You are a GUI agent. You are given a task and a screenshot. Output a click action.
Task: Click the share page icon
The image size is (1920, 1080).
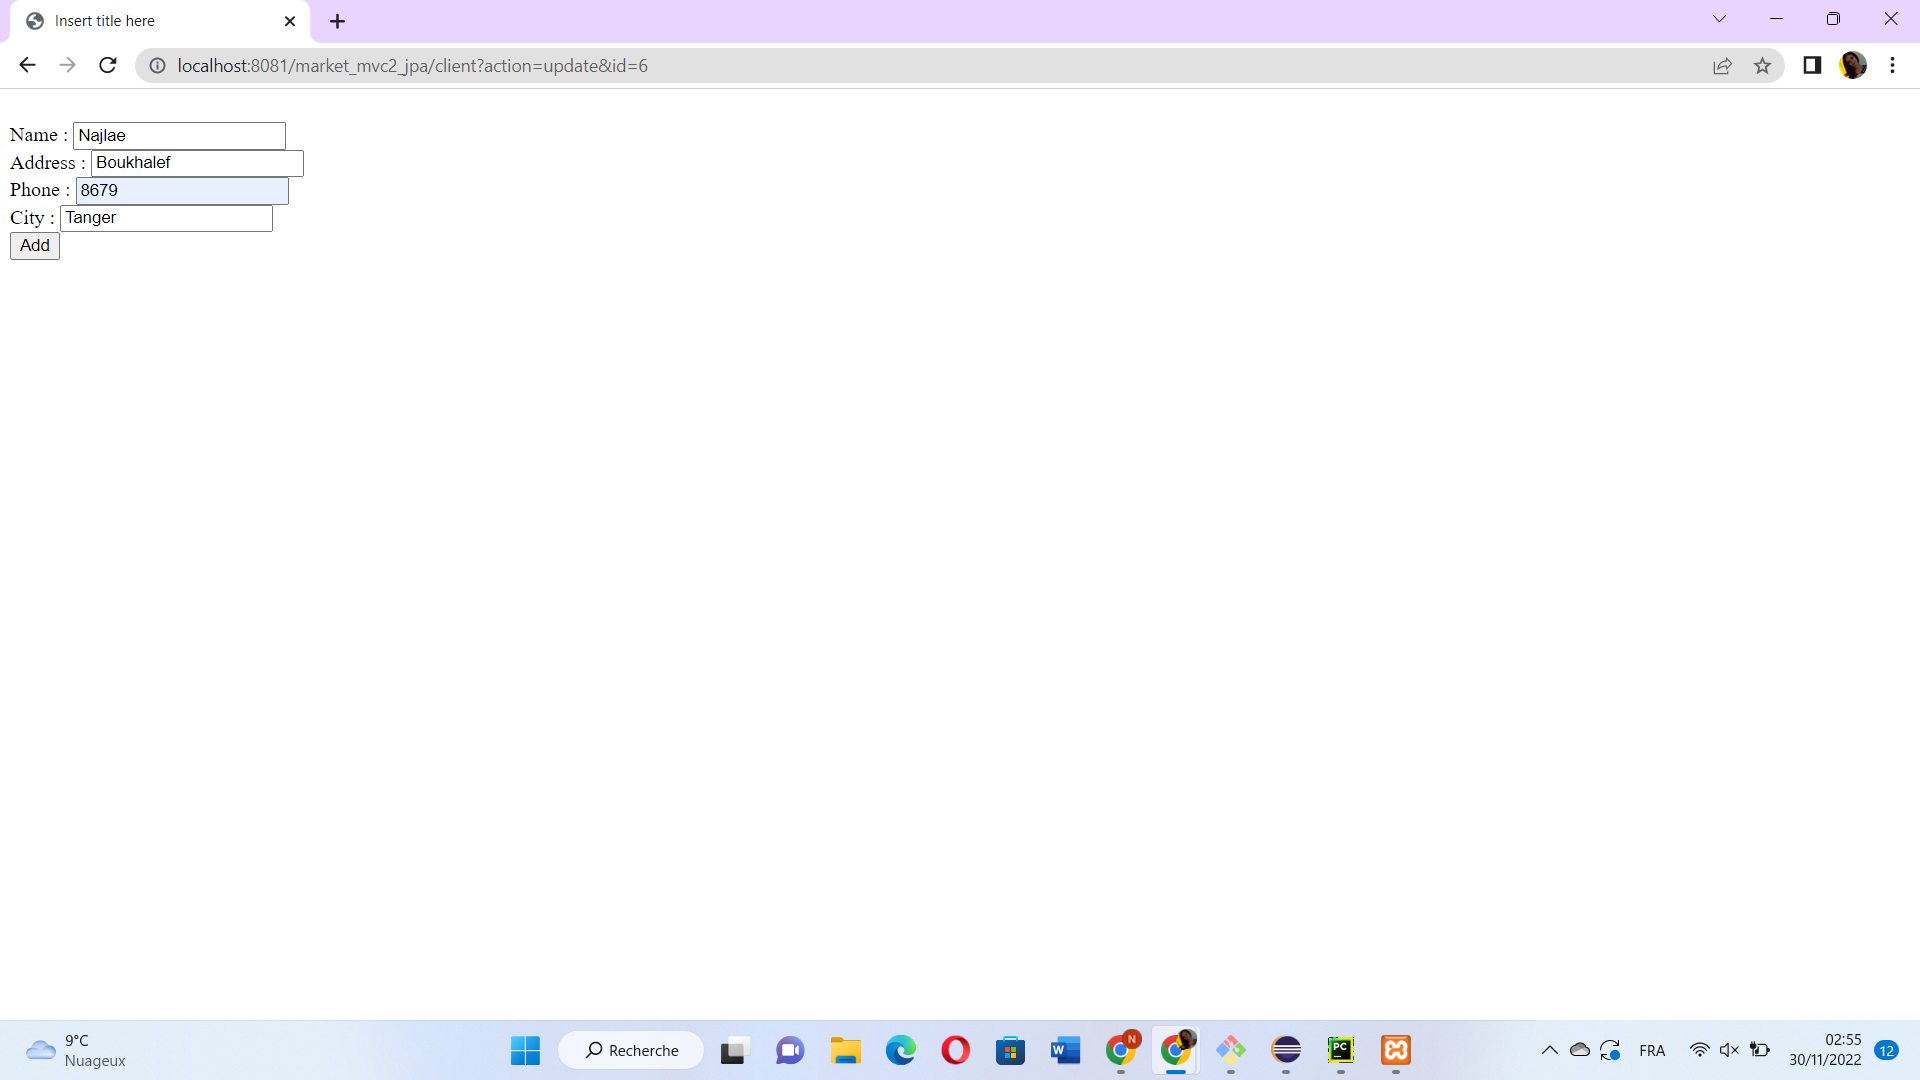click(1722, 66)
